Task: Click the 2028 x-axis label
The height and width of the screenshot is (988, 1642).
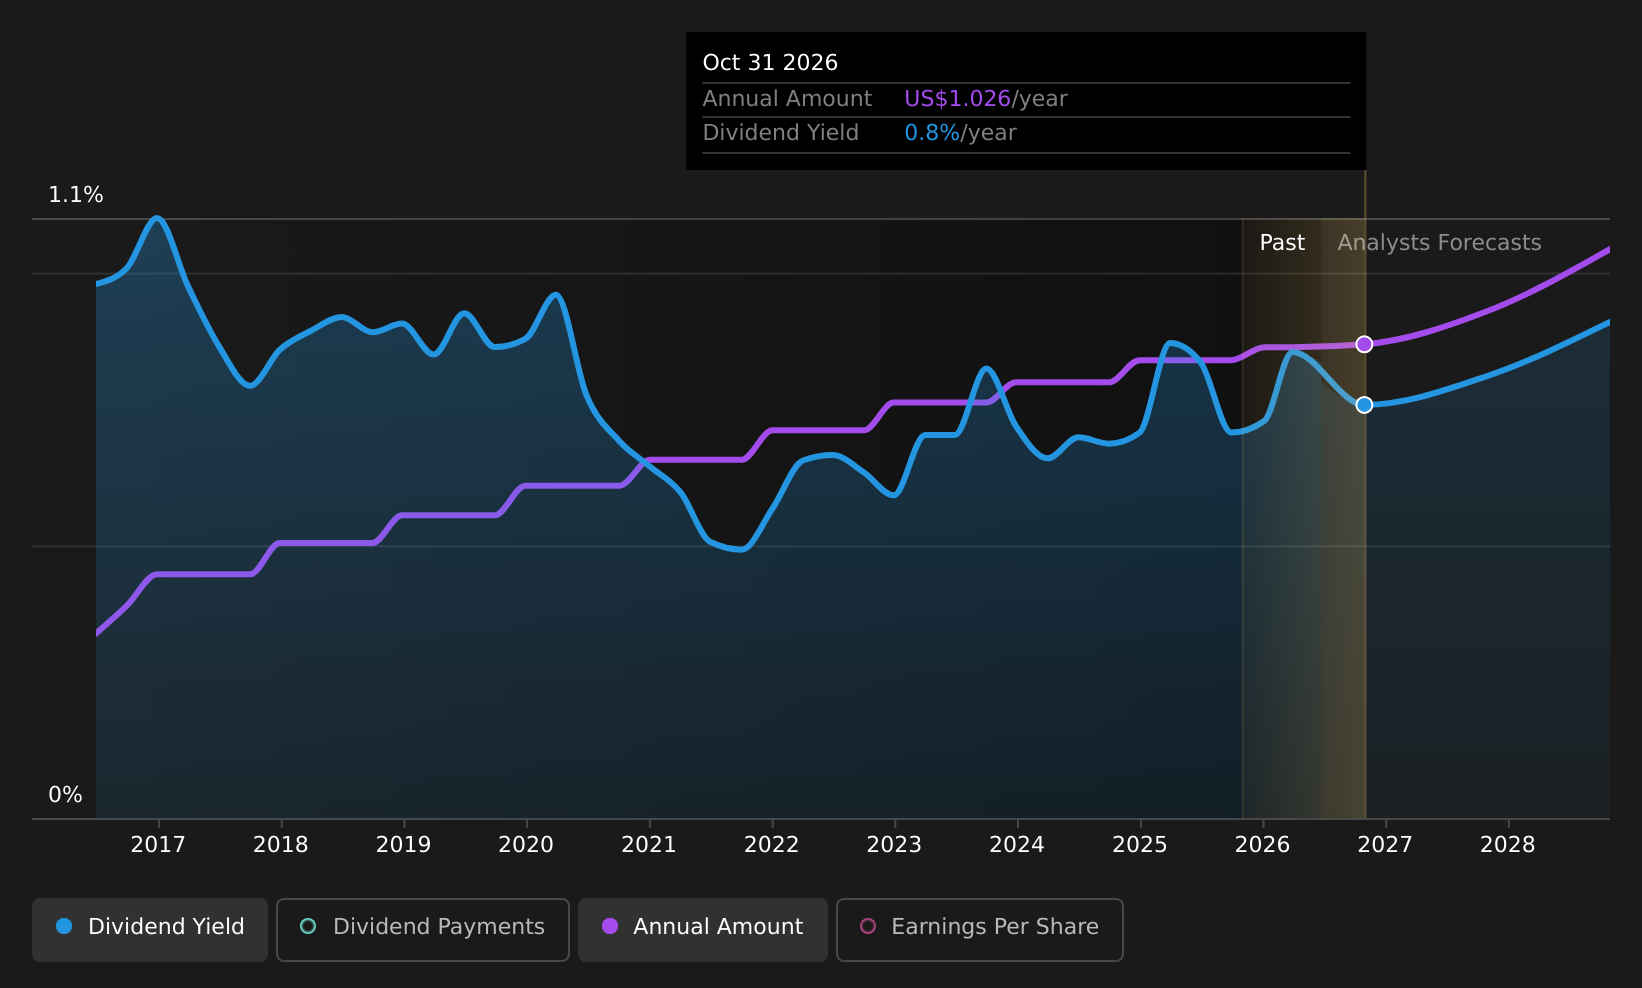Action: pos(1508,845)
